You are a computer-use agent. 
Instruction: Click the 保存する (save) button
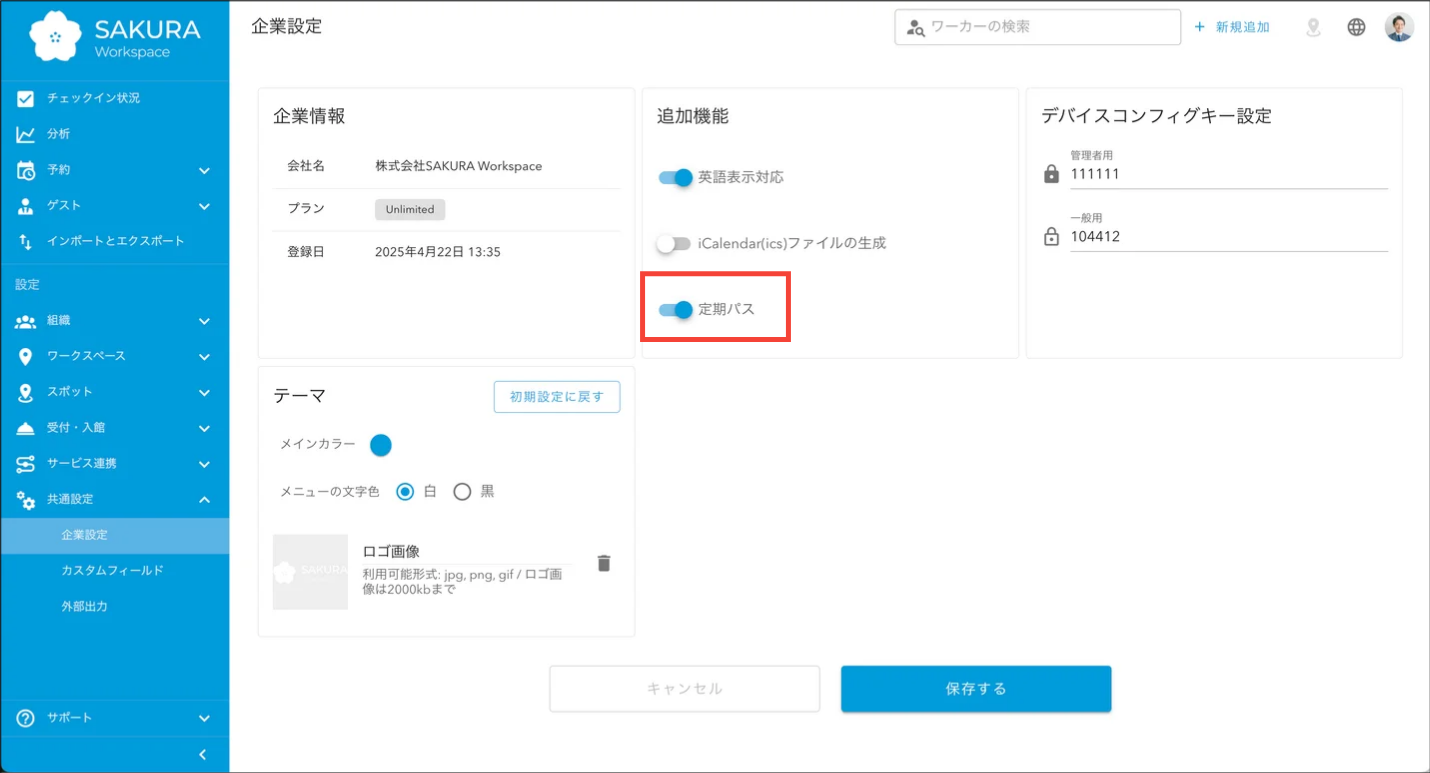[975, 688]
